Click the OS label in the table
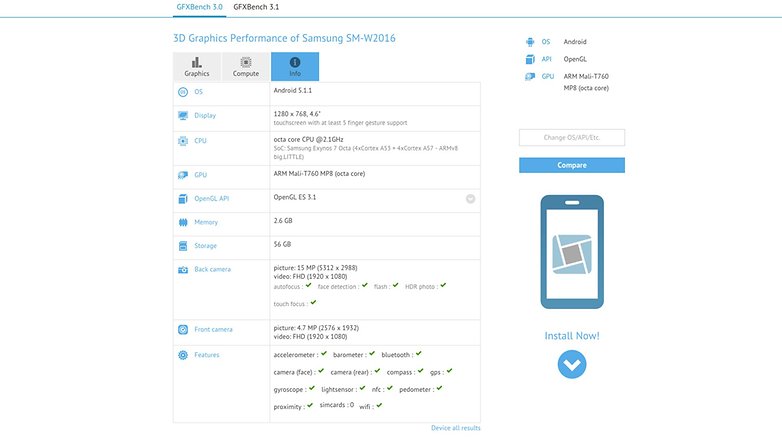782x440 pixels. [198, 92]
